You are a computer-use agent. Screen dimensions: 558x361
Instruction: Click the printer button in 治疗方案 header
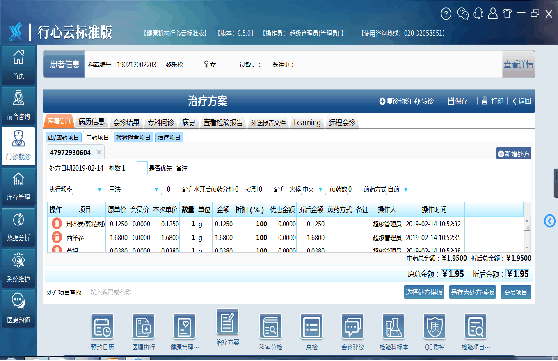[x=492, y=101]
